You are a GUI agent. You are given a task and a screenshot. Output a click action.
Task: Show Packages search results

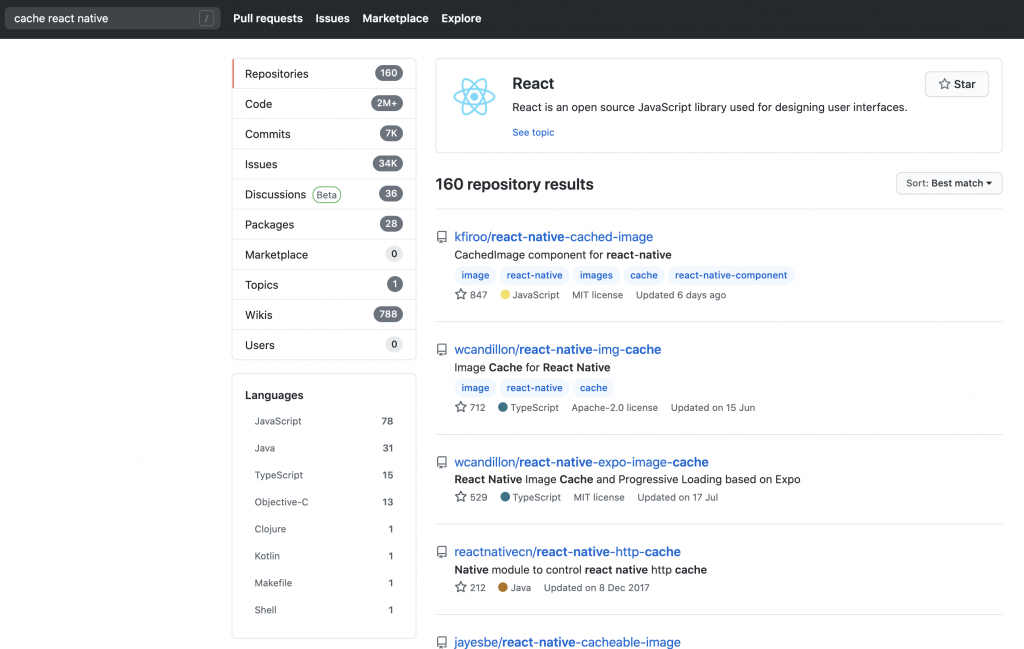click(324, 224)
